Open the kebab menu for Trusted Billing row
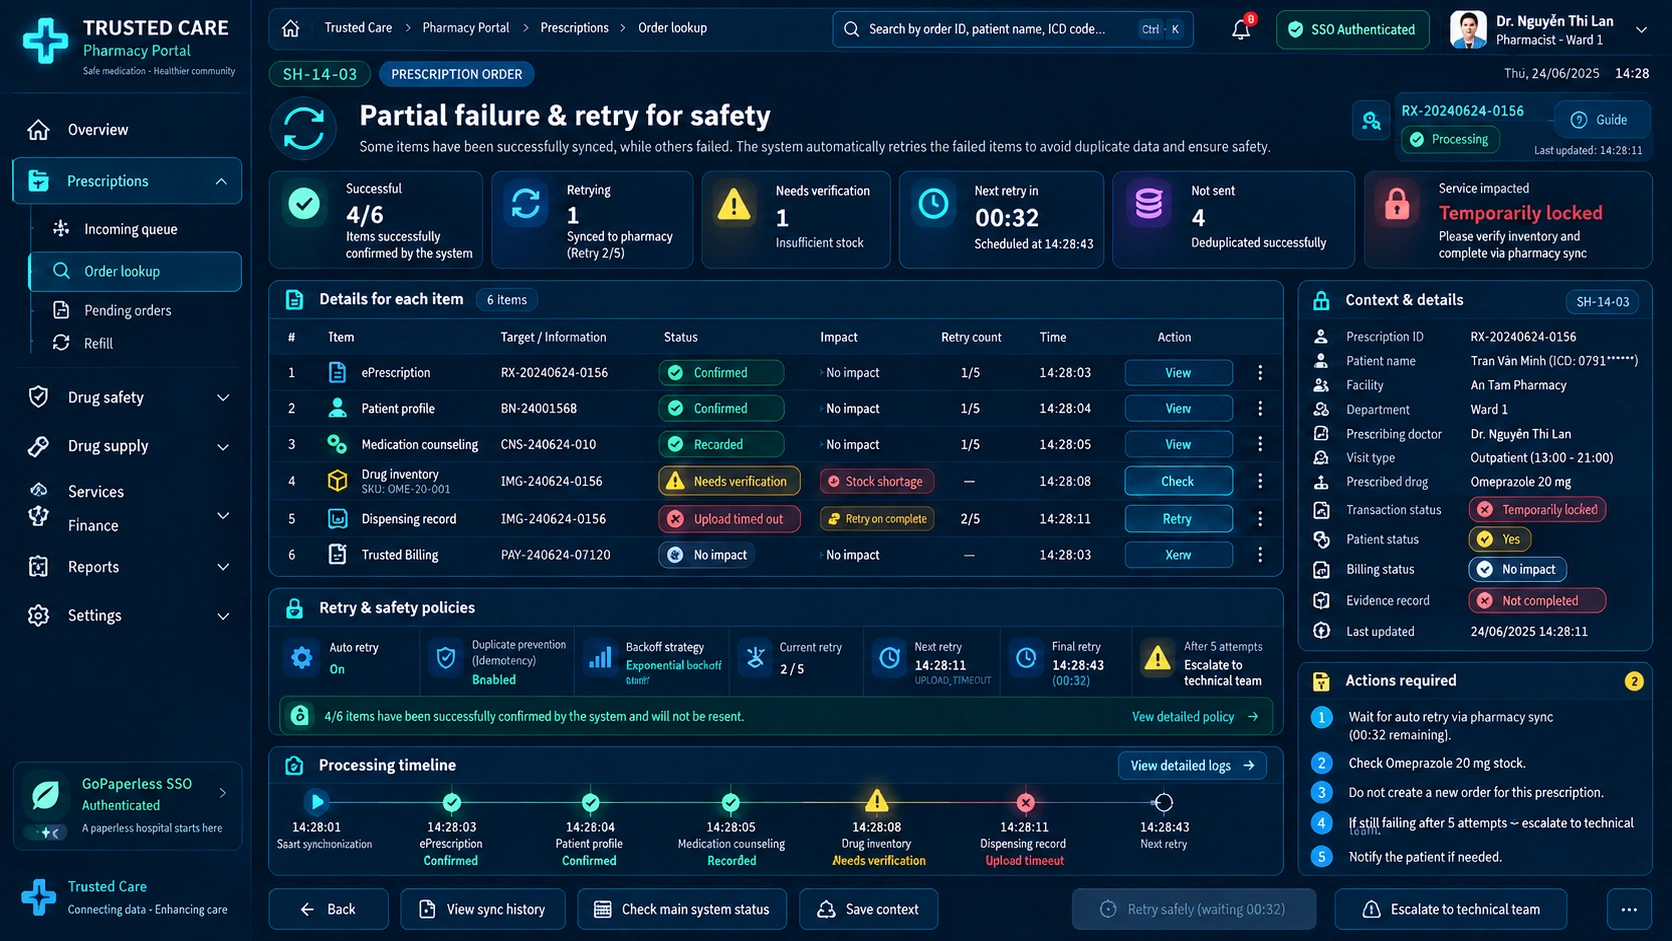This screenshot has width=1672, height=941. (1260, 555)
